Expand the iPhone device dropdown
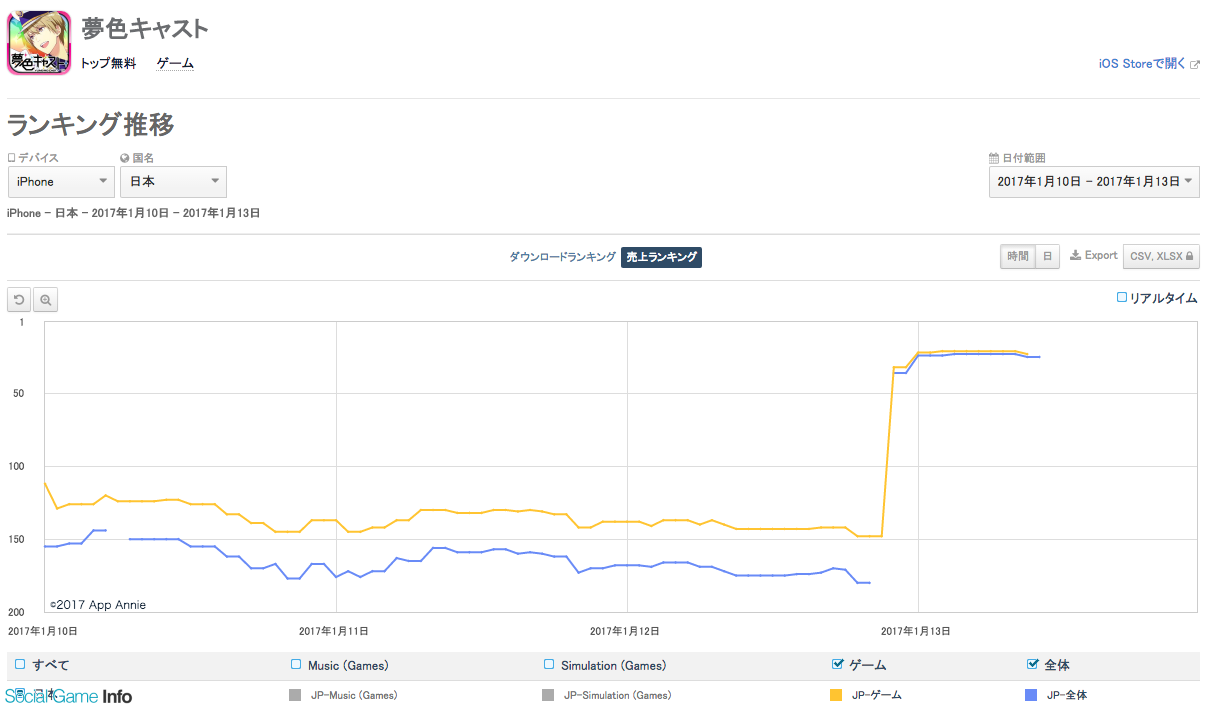Image resolution: width=1206 pixels, height=709 pixels. point(61,182)
